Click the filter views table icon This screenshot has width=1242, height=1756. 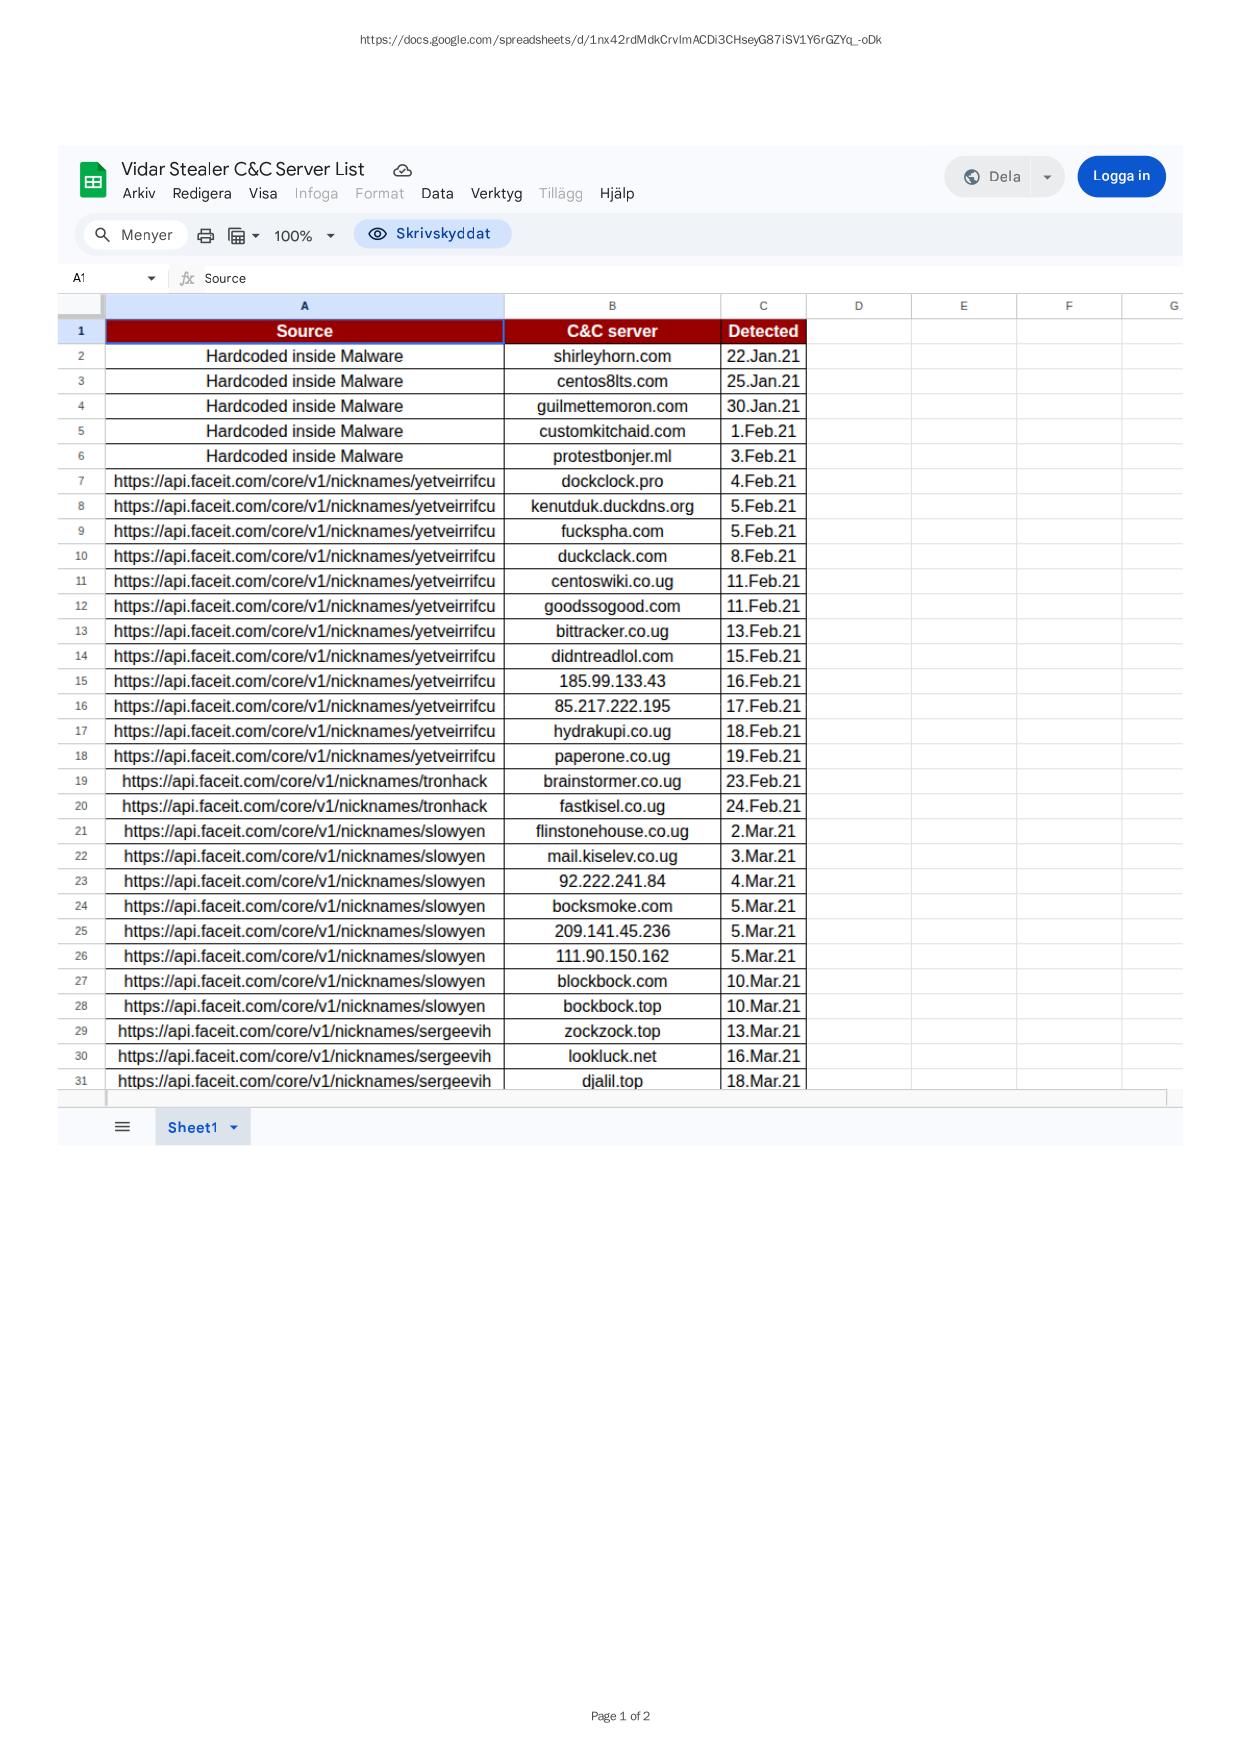[238, 236]
